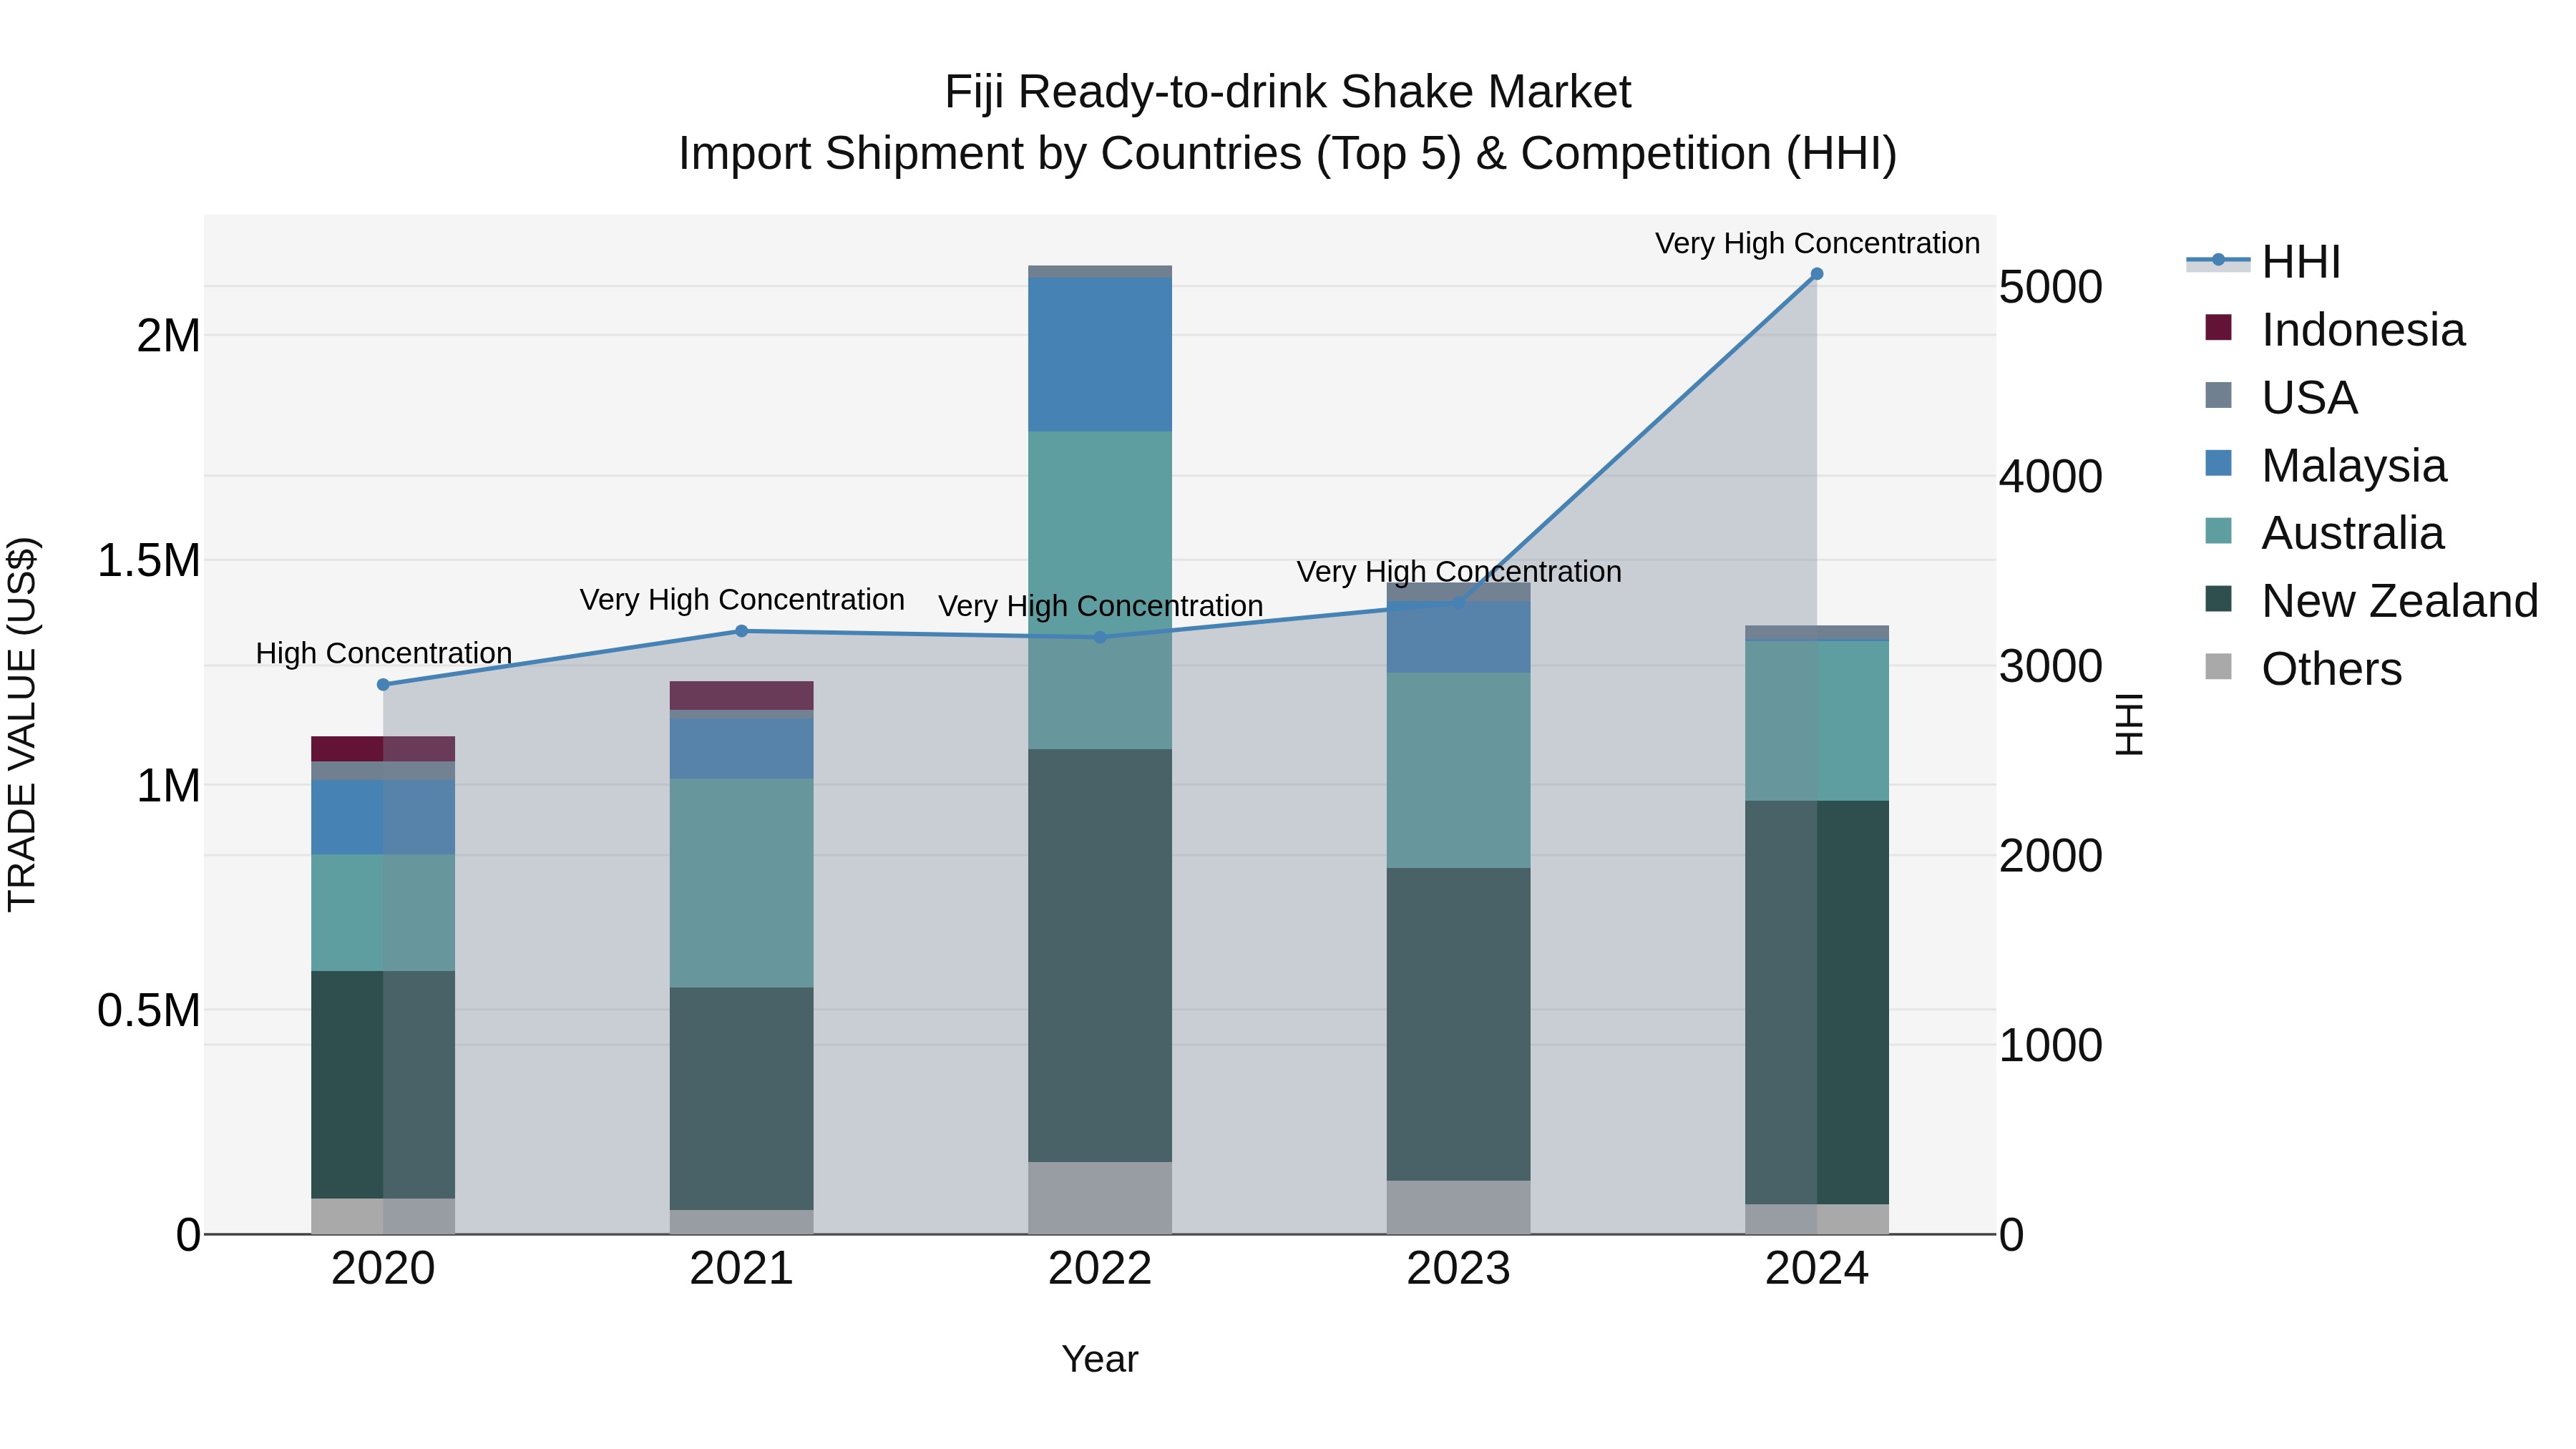Click the 2023 x-axis year label
Screen dimensions: 2576x1449
(1459, 1269)
